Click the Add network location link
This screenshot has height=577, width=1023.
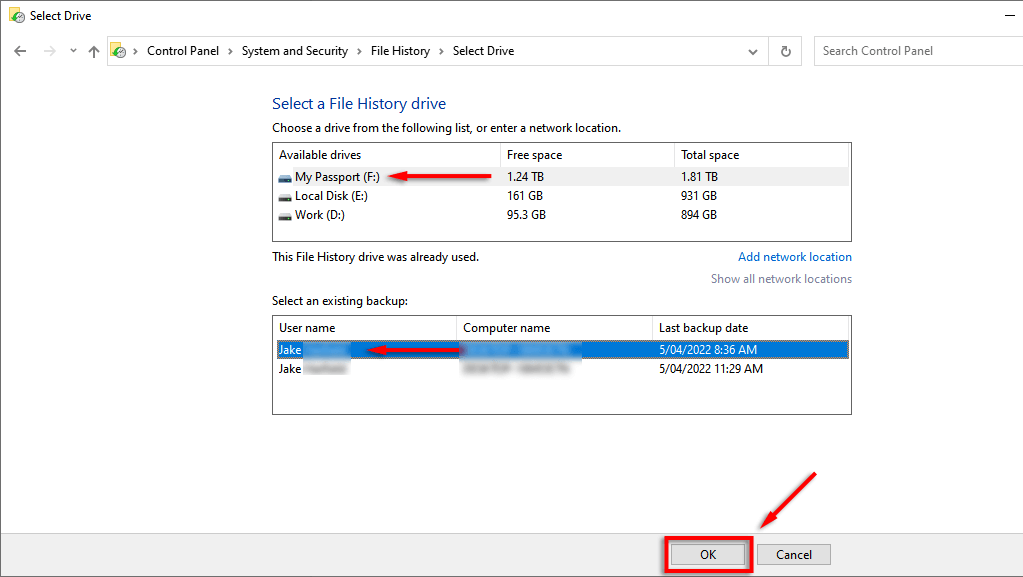coord(794,257)
